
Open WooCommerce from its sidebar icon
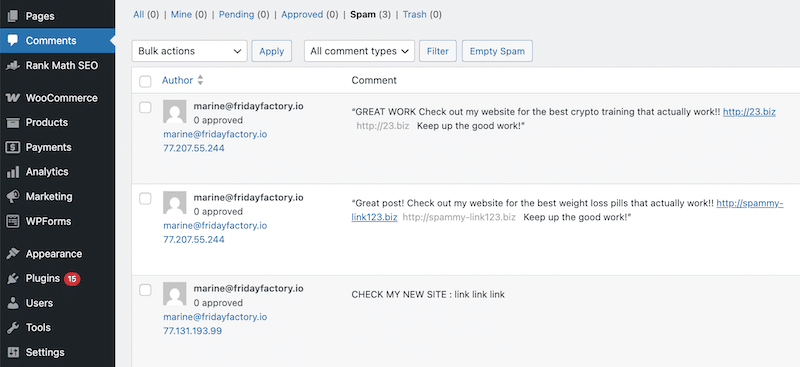pos(13,97)
